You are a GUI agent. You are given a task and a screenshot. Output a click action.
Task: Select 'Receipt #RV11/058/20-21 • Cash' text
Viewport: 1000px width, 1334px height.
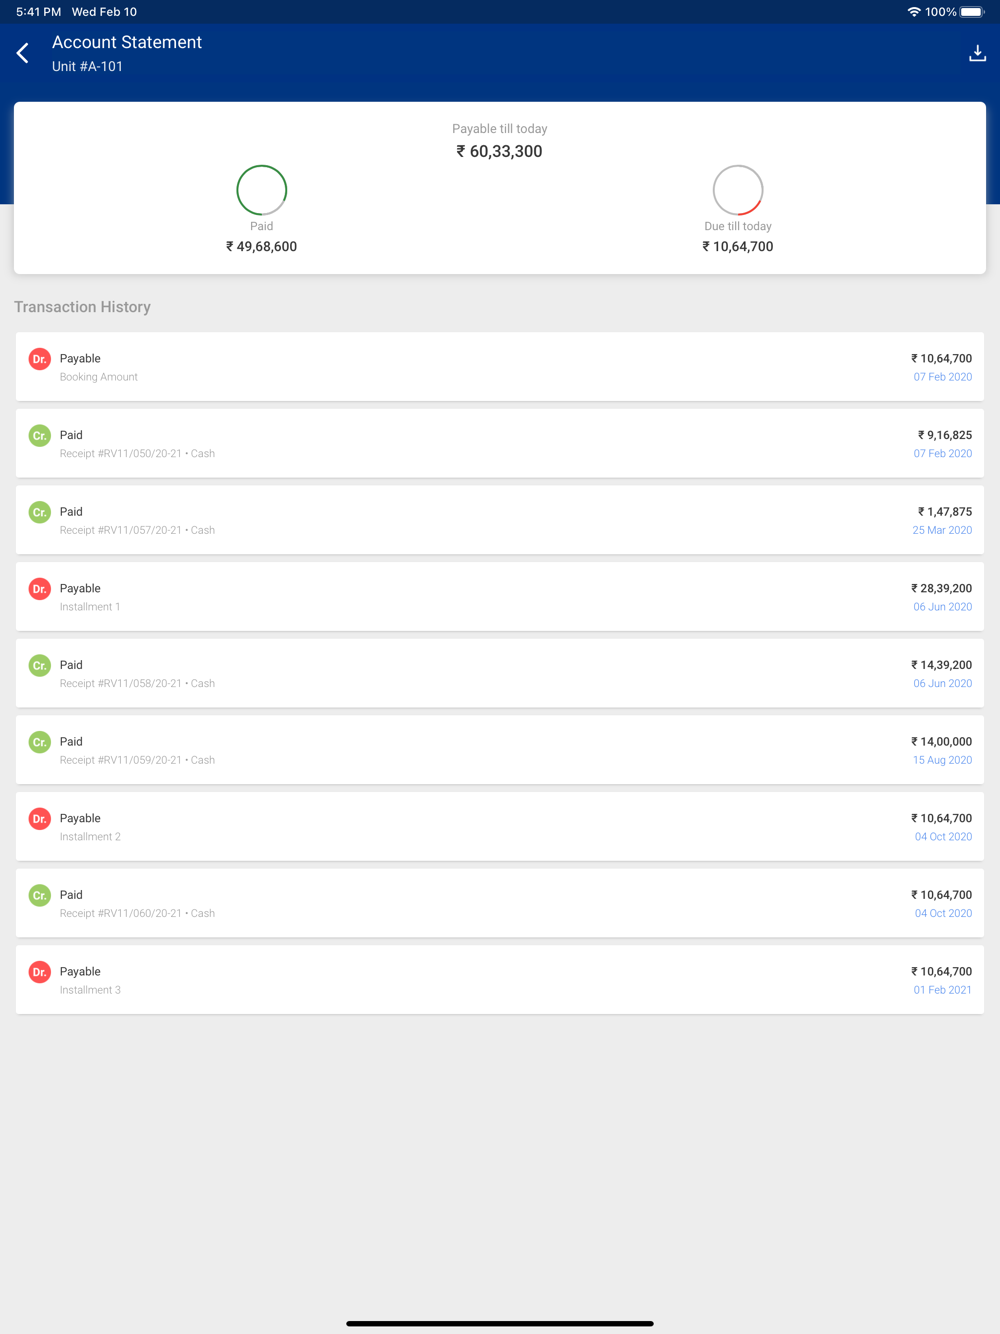(x=137, y=684)
